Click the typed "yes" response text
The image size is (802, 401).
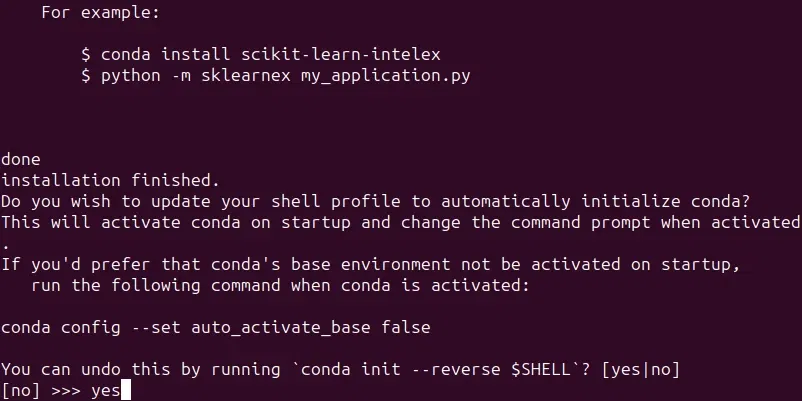click(x=106, y=391)
